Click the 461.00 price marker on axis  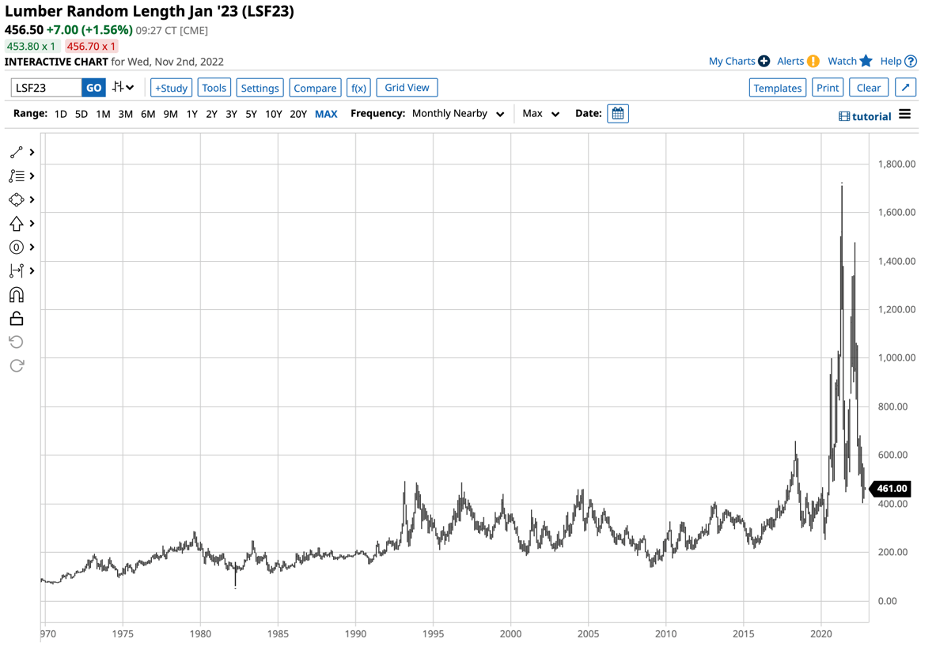click(891, 489)
